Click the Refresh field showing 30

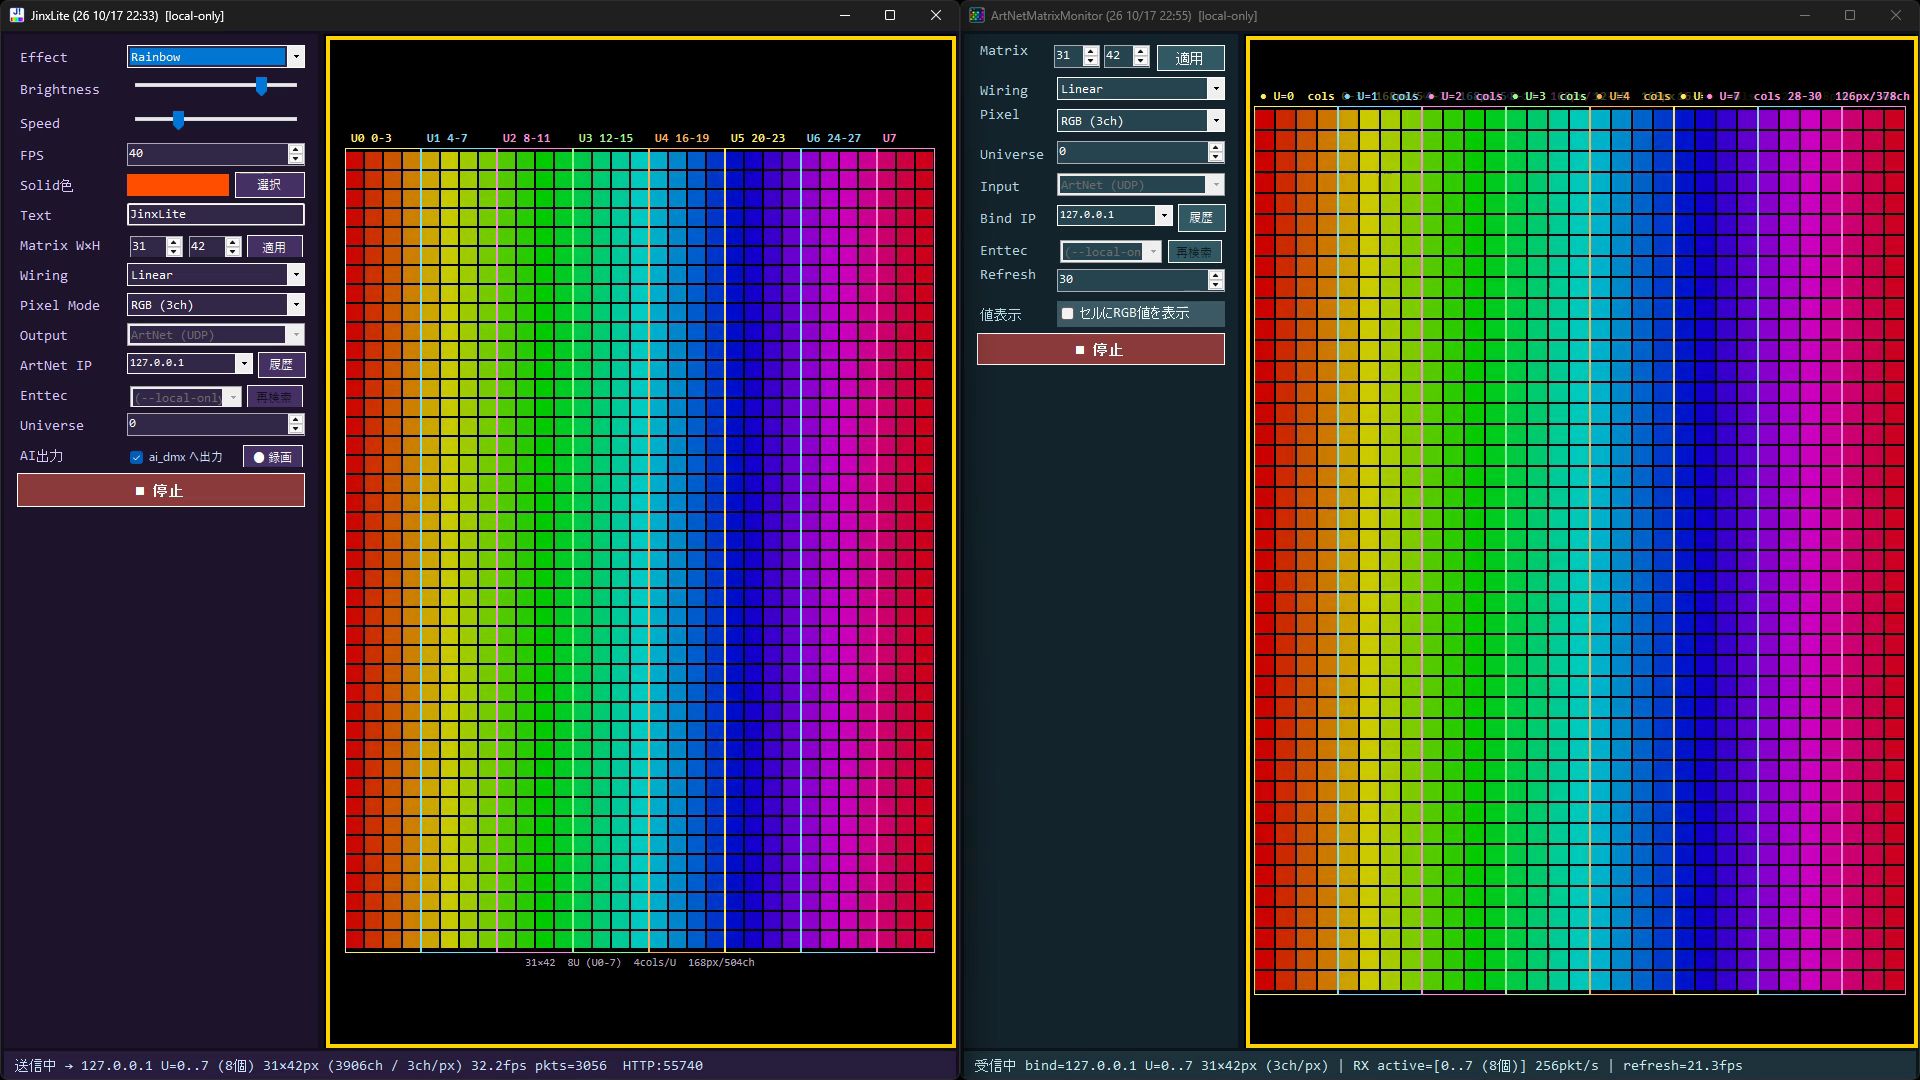tap(1132, 280)
